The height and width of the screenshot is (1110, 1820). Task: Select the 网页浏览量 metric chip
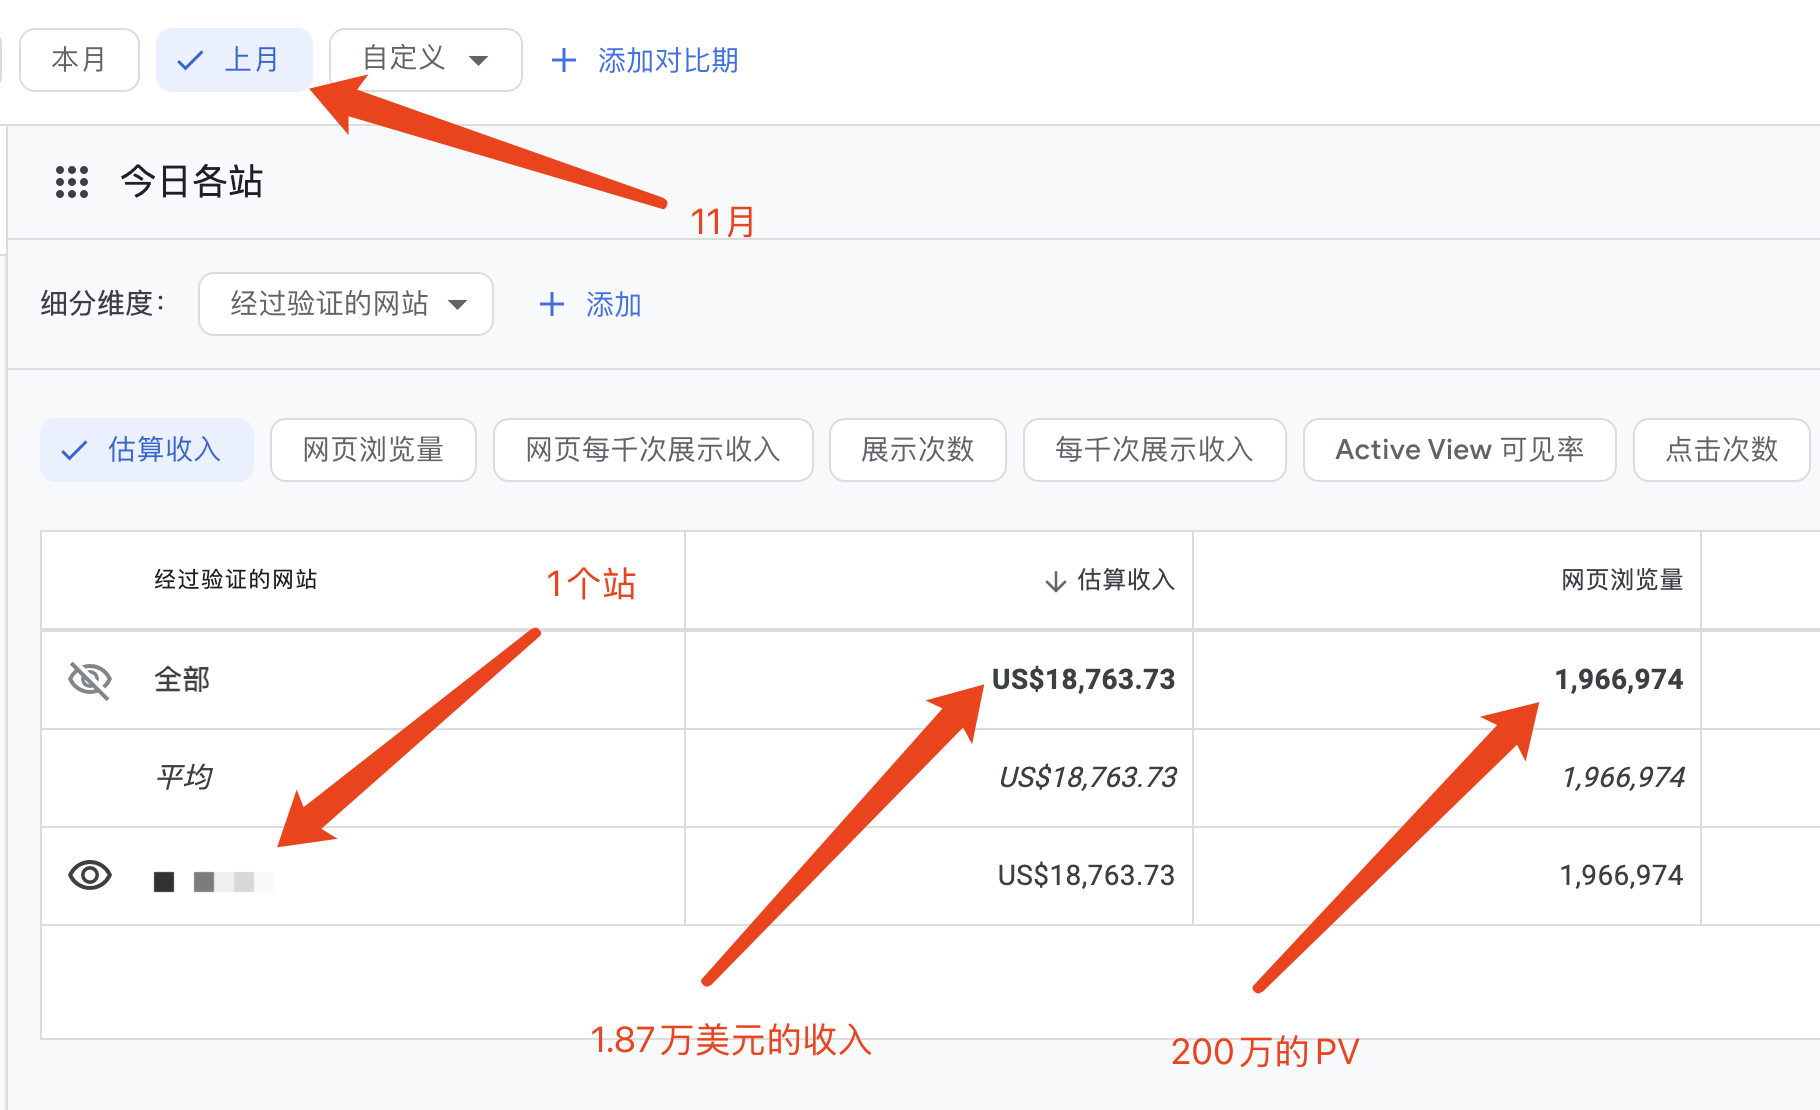373,450
